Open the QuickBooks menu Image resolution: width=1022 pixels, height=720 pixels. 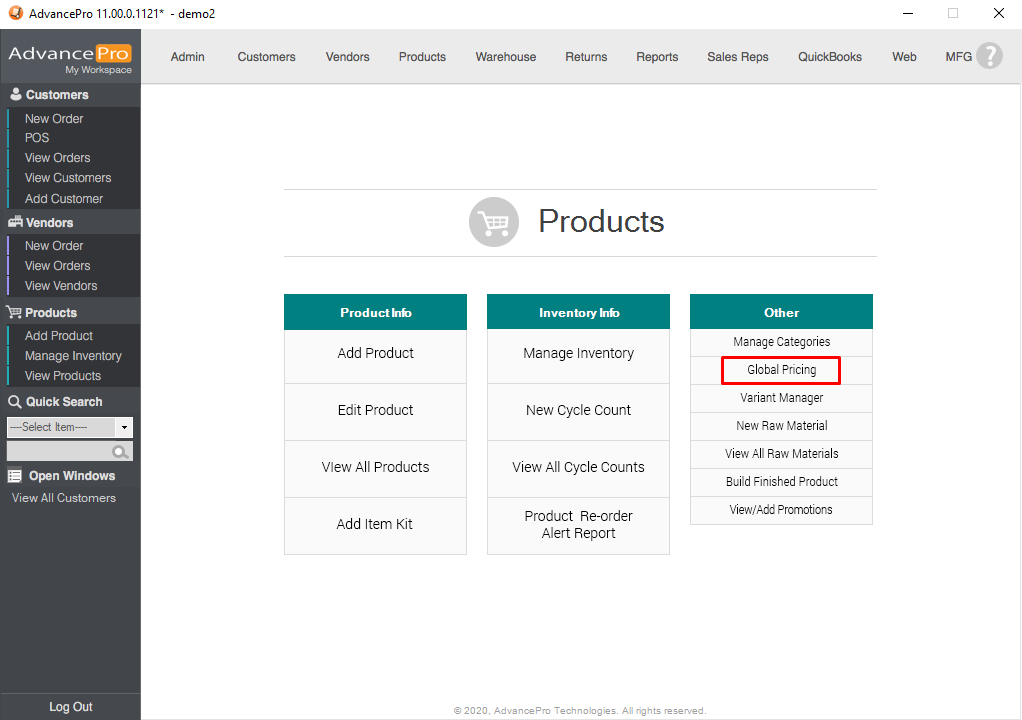coord(829,57)
